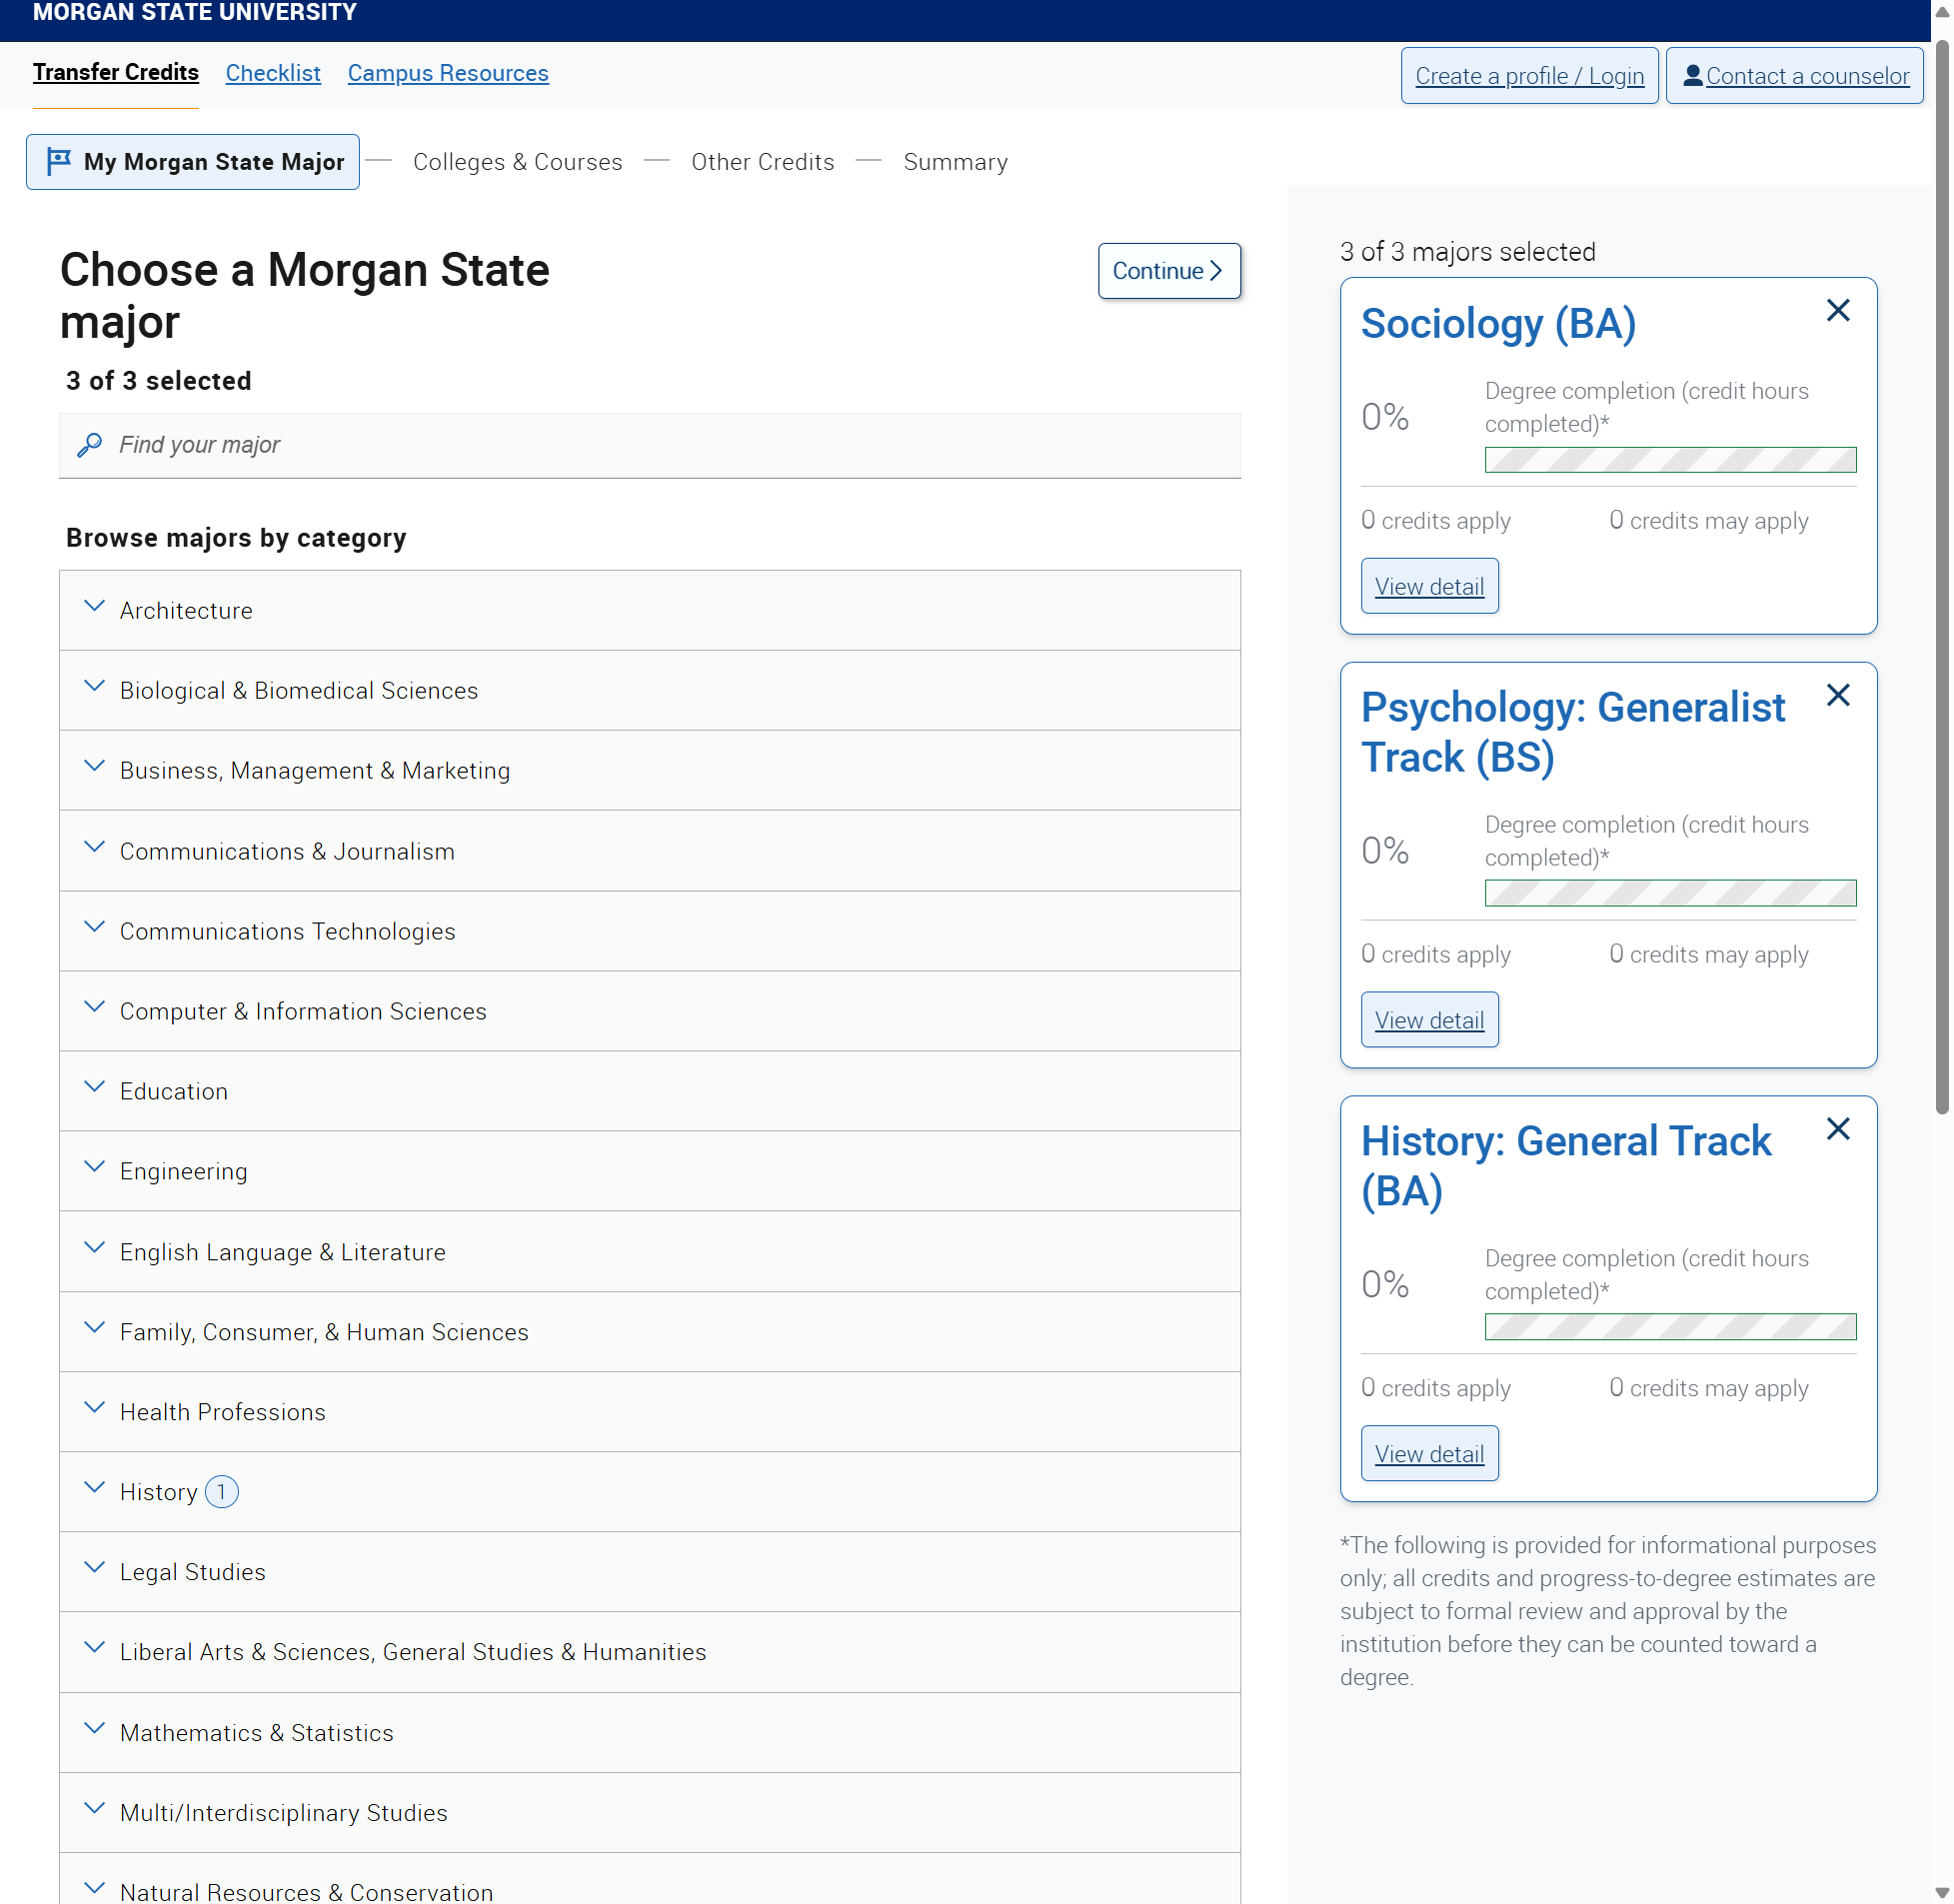The image size is (1954, 1904).
Task: Click the search magnifier icon
Action: [x=89, y=445]
